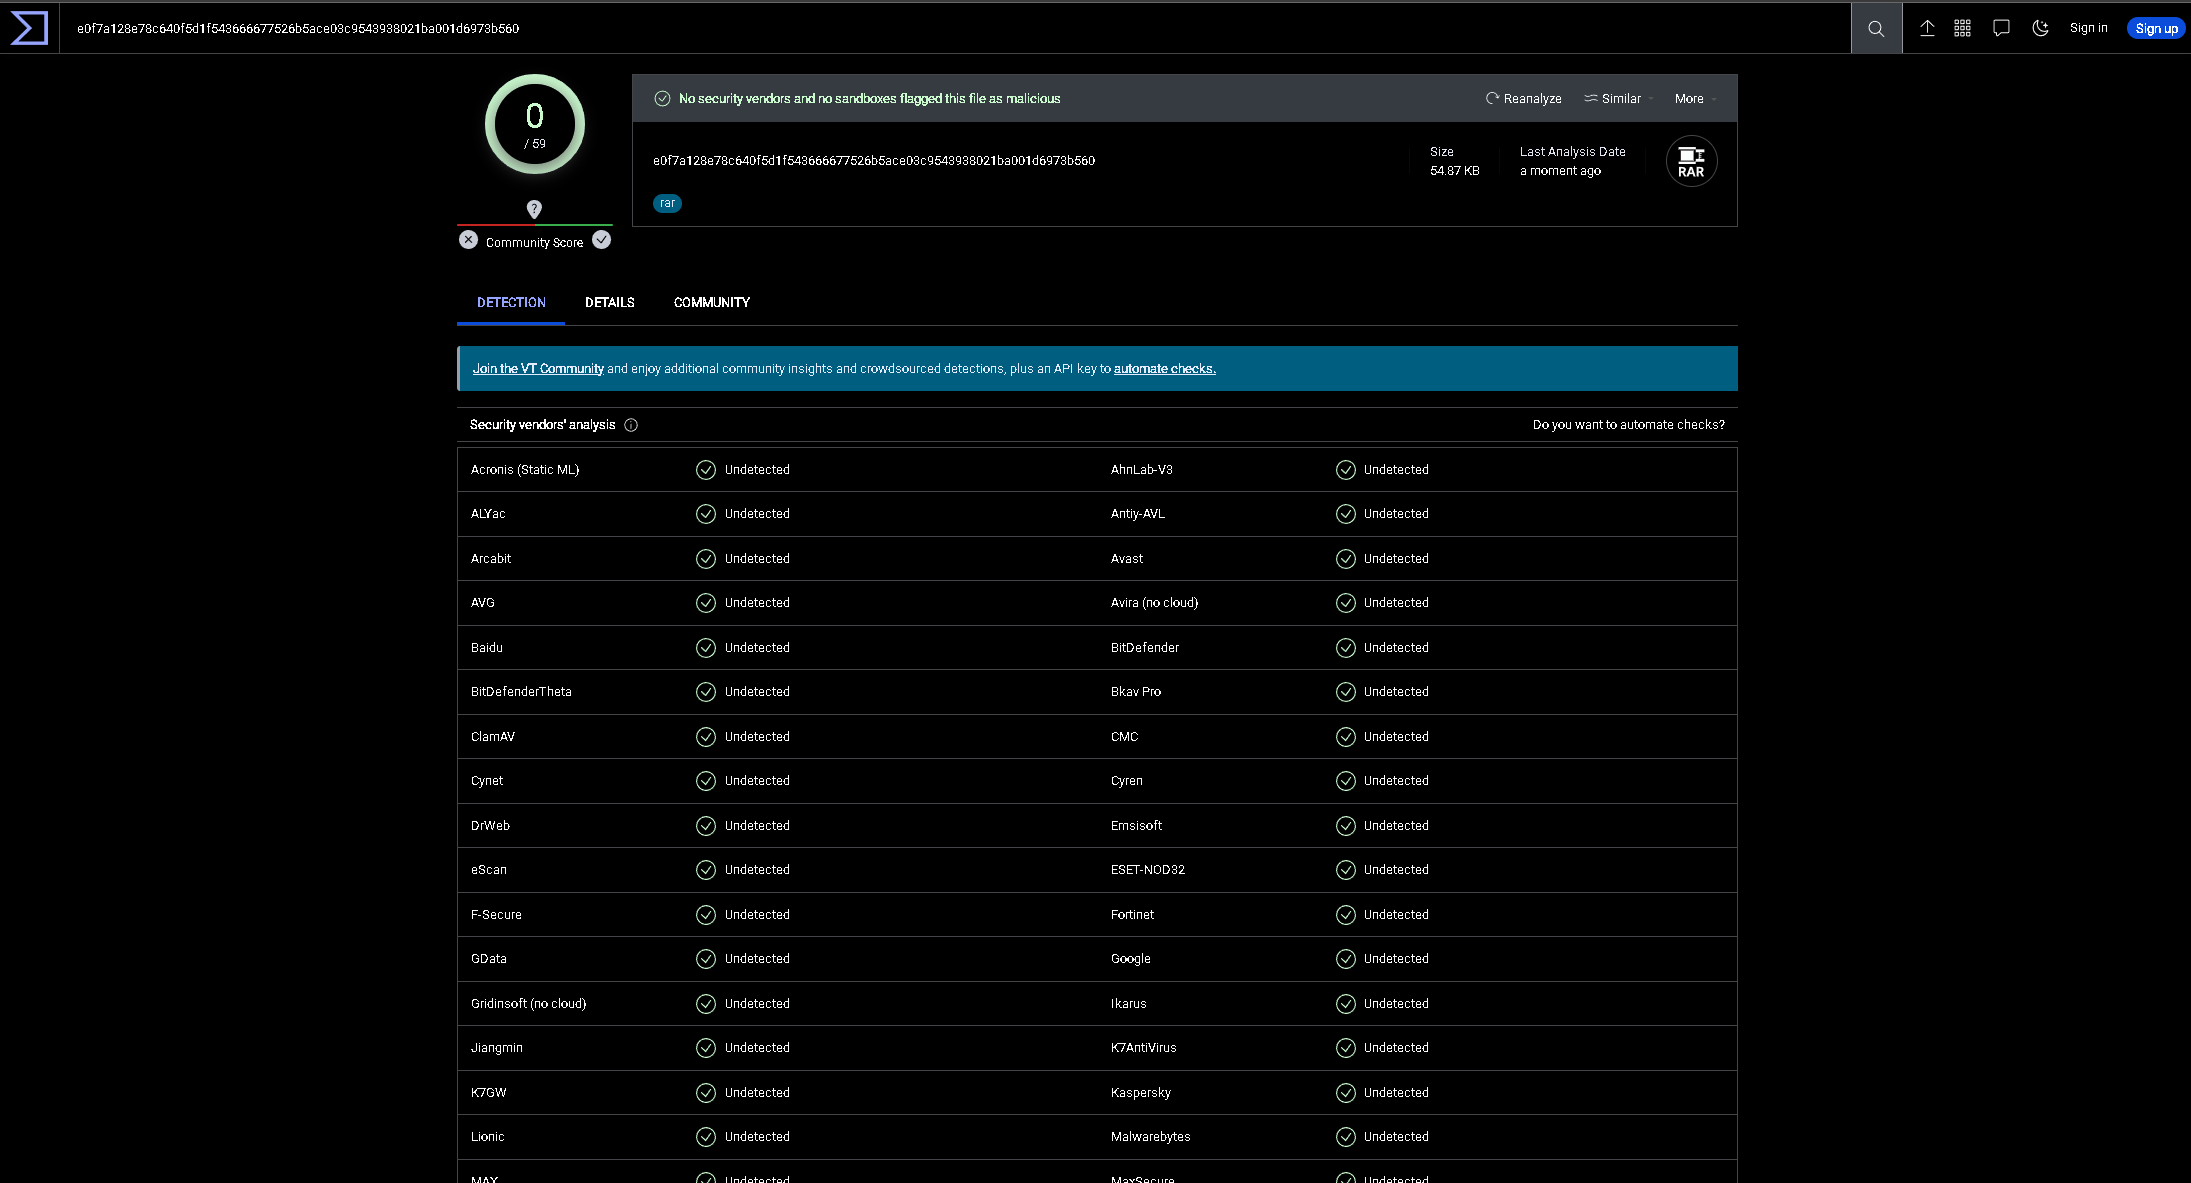Open the automate checks link
The width and height of the screenshot is (2191, 1183).
tap(1165, 369)
